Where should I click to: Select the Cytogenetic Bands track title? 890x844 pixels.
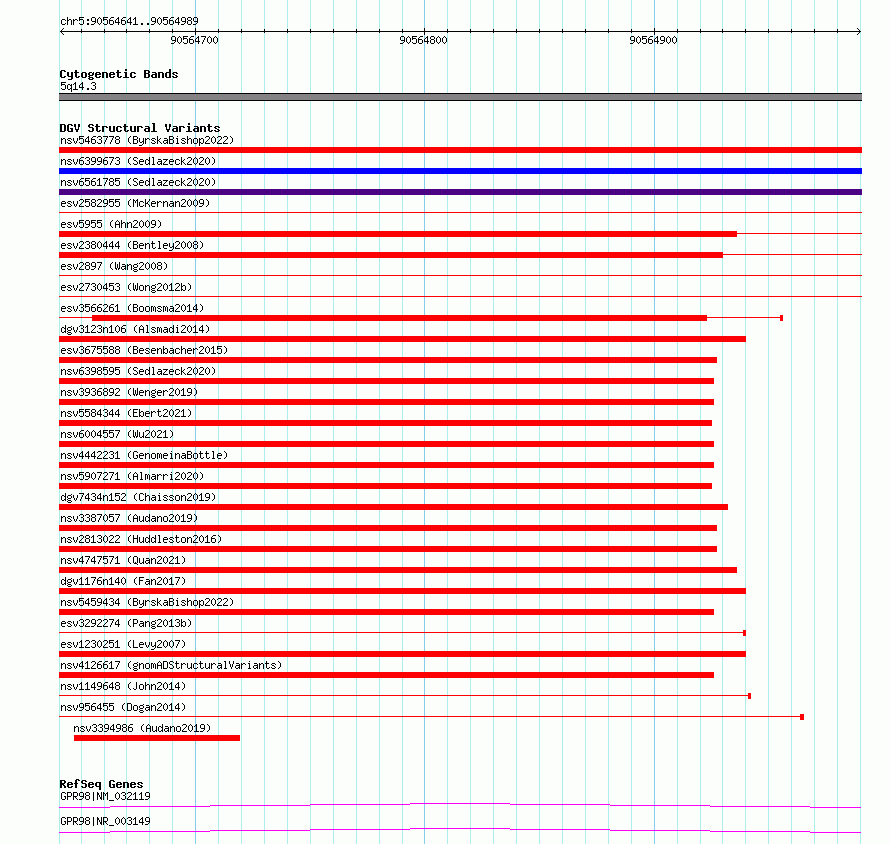(119, 74)
